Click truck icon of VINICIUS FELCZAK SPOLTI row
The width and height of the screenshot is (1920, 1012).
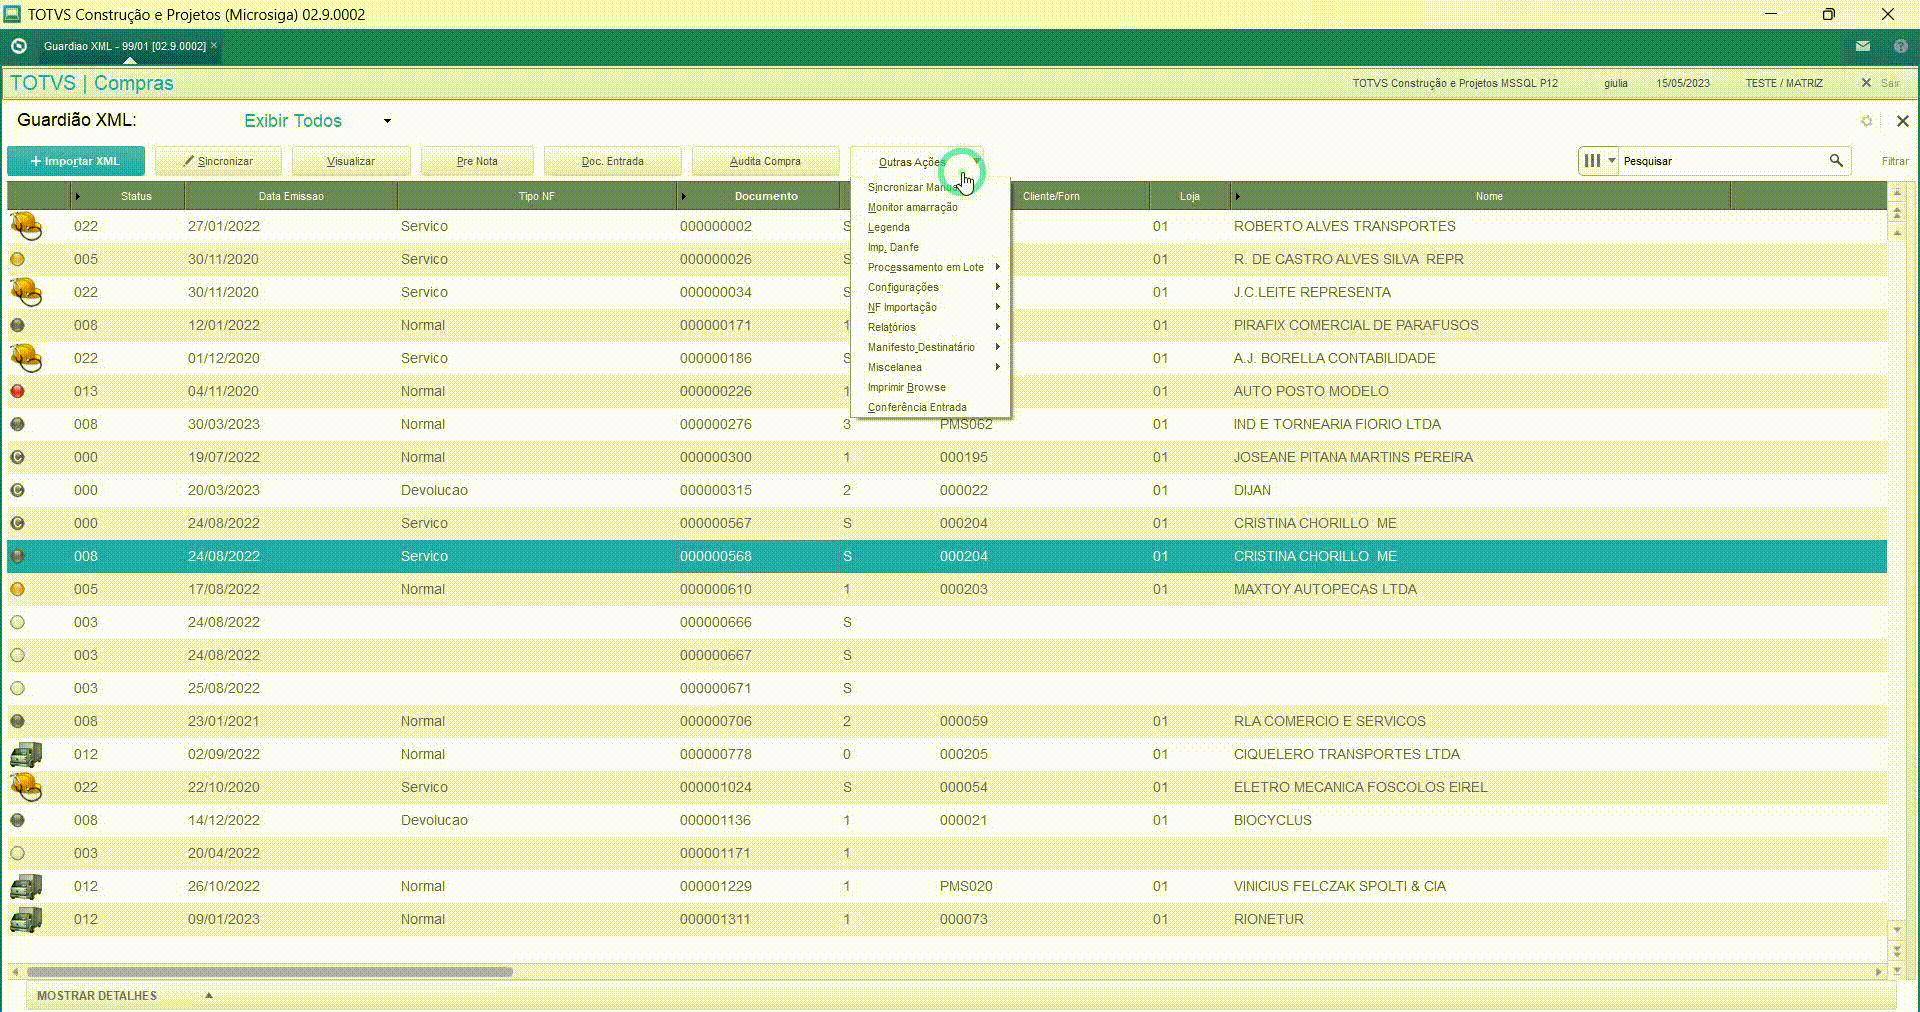point(26,886)
